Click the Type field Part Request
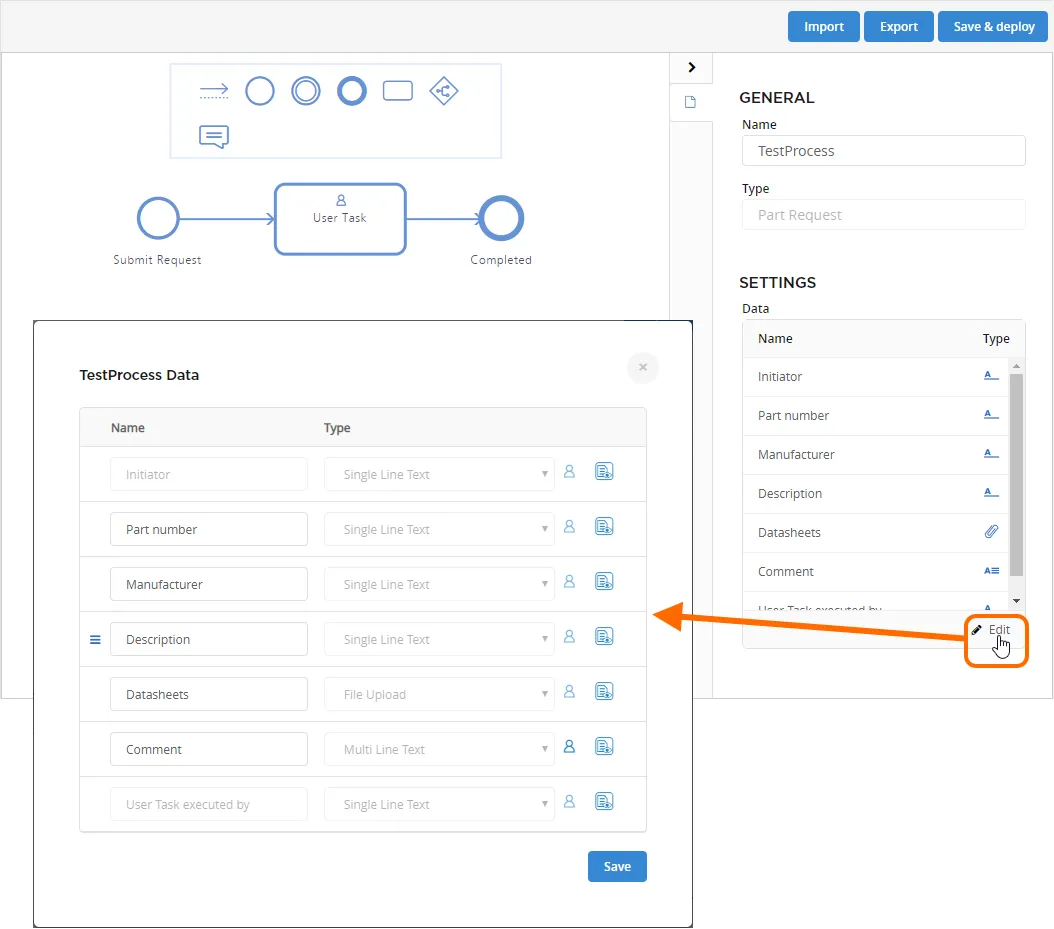The width and height of the screenshot is (1054, 929). (x=883, y=215)
